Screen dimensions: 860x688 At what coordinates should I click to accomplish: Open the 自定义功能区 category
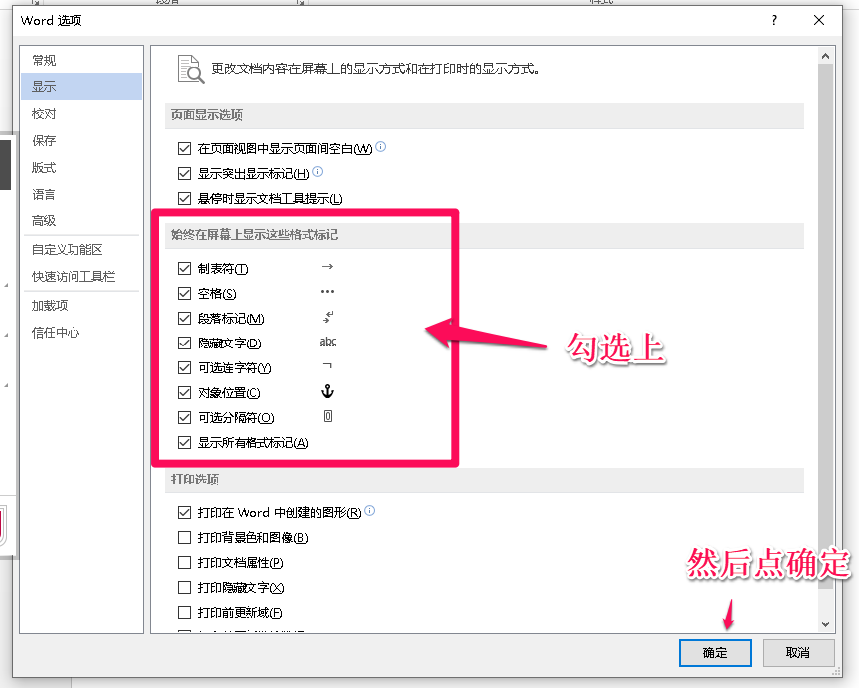[x=81, y=250]
